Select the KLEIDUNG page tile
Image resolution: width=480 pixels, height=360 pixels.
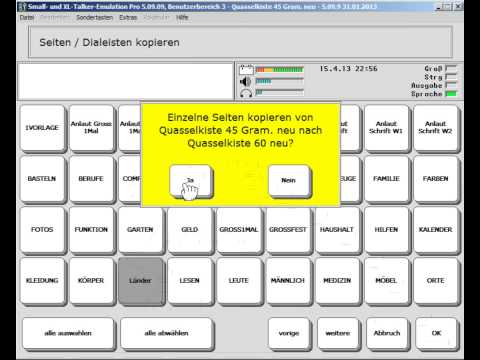click(x=42, y=281)
